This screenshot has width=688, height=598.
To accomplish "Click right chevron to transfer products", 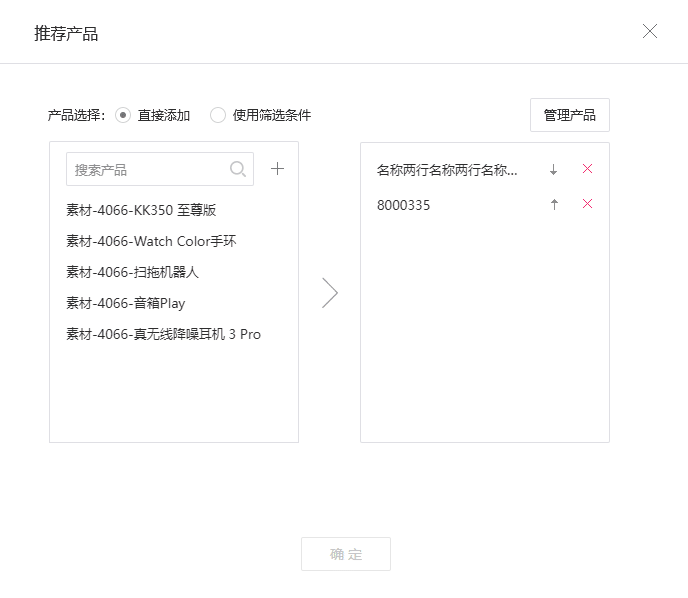I will click(330, 292).
